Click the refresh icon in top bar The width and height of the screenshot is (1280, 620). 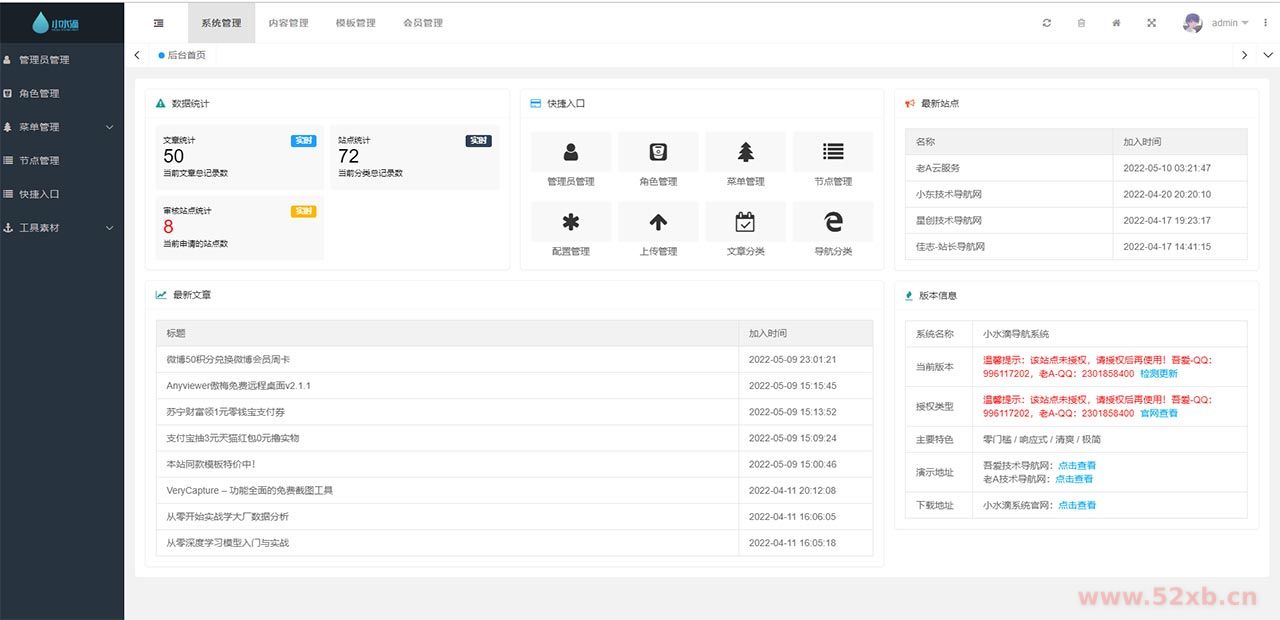point(1047,23)
